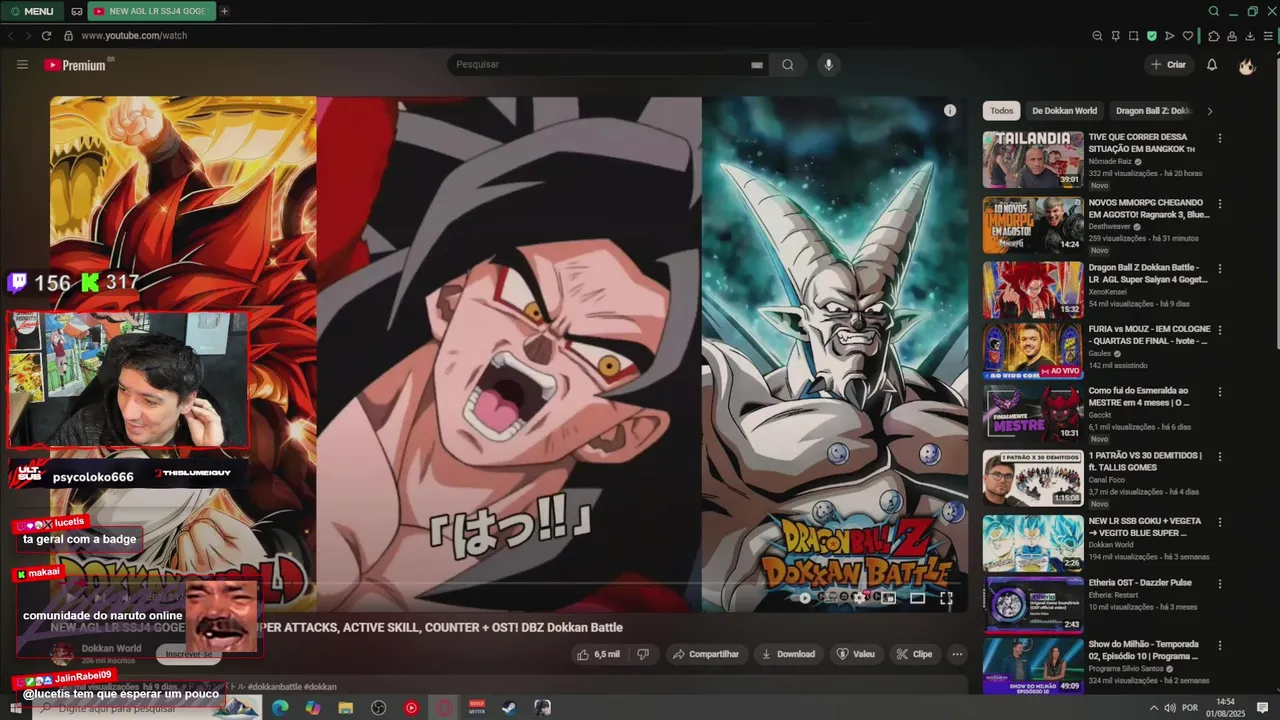Expand filter chips with right chevron
The height and width of the screenshot is (720, 1280).
[1210, 111]
